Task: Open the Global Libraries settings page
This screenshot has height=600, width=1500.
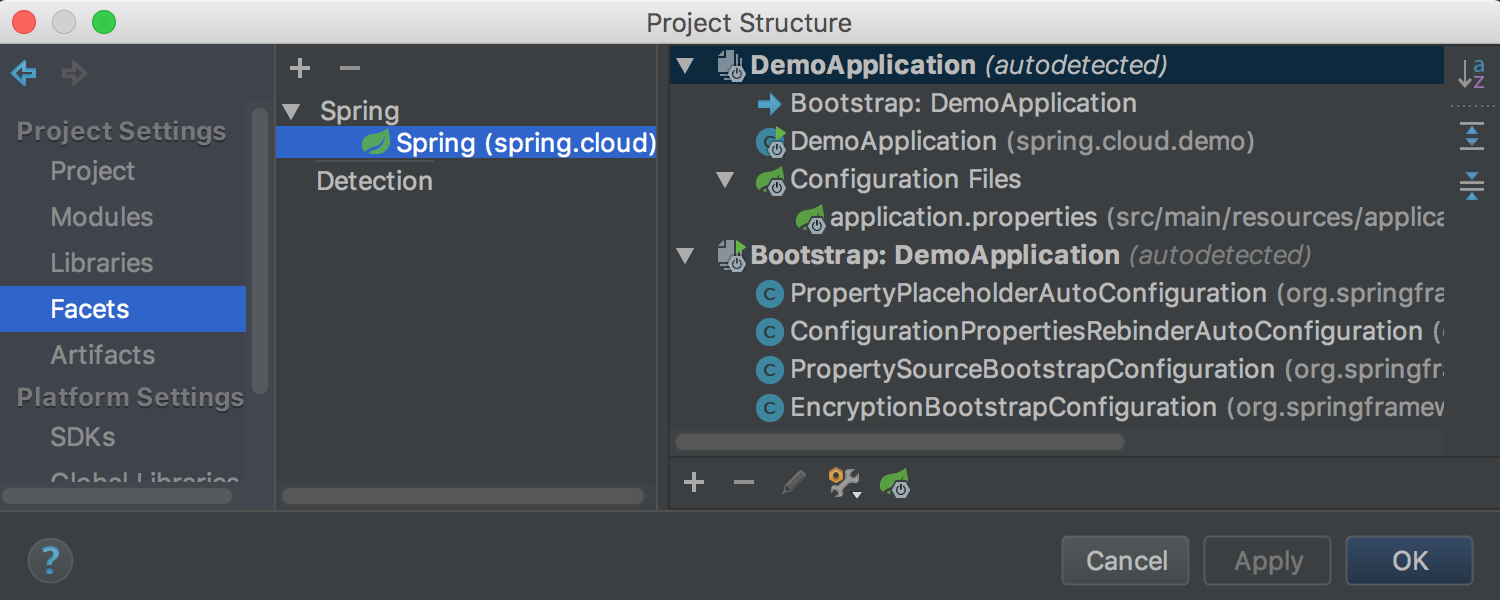Action: pyautogui.click(x=145, y=478)
